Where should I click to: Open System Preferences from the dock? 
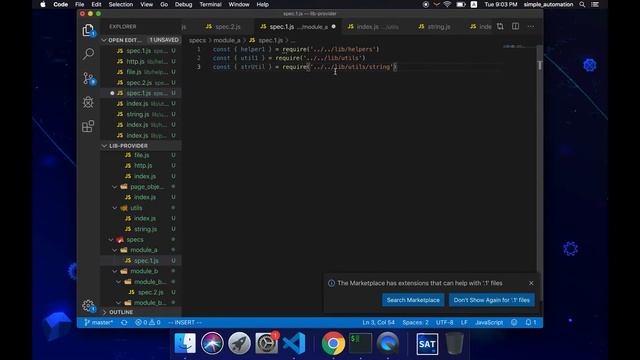click(x=267, y=343)
